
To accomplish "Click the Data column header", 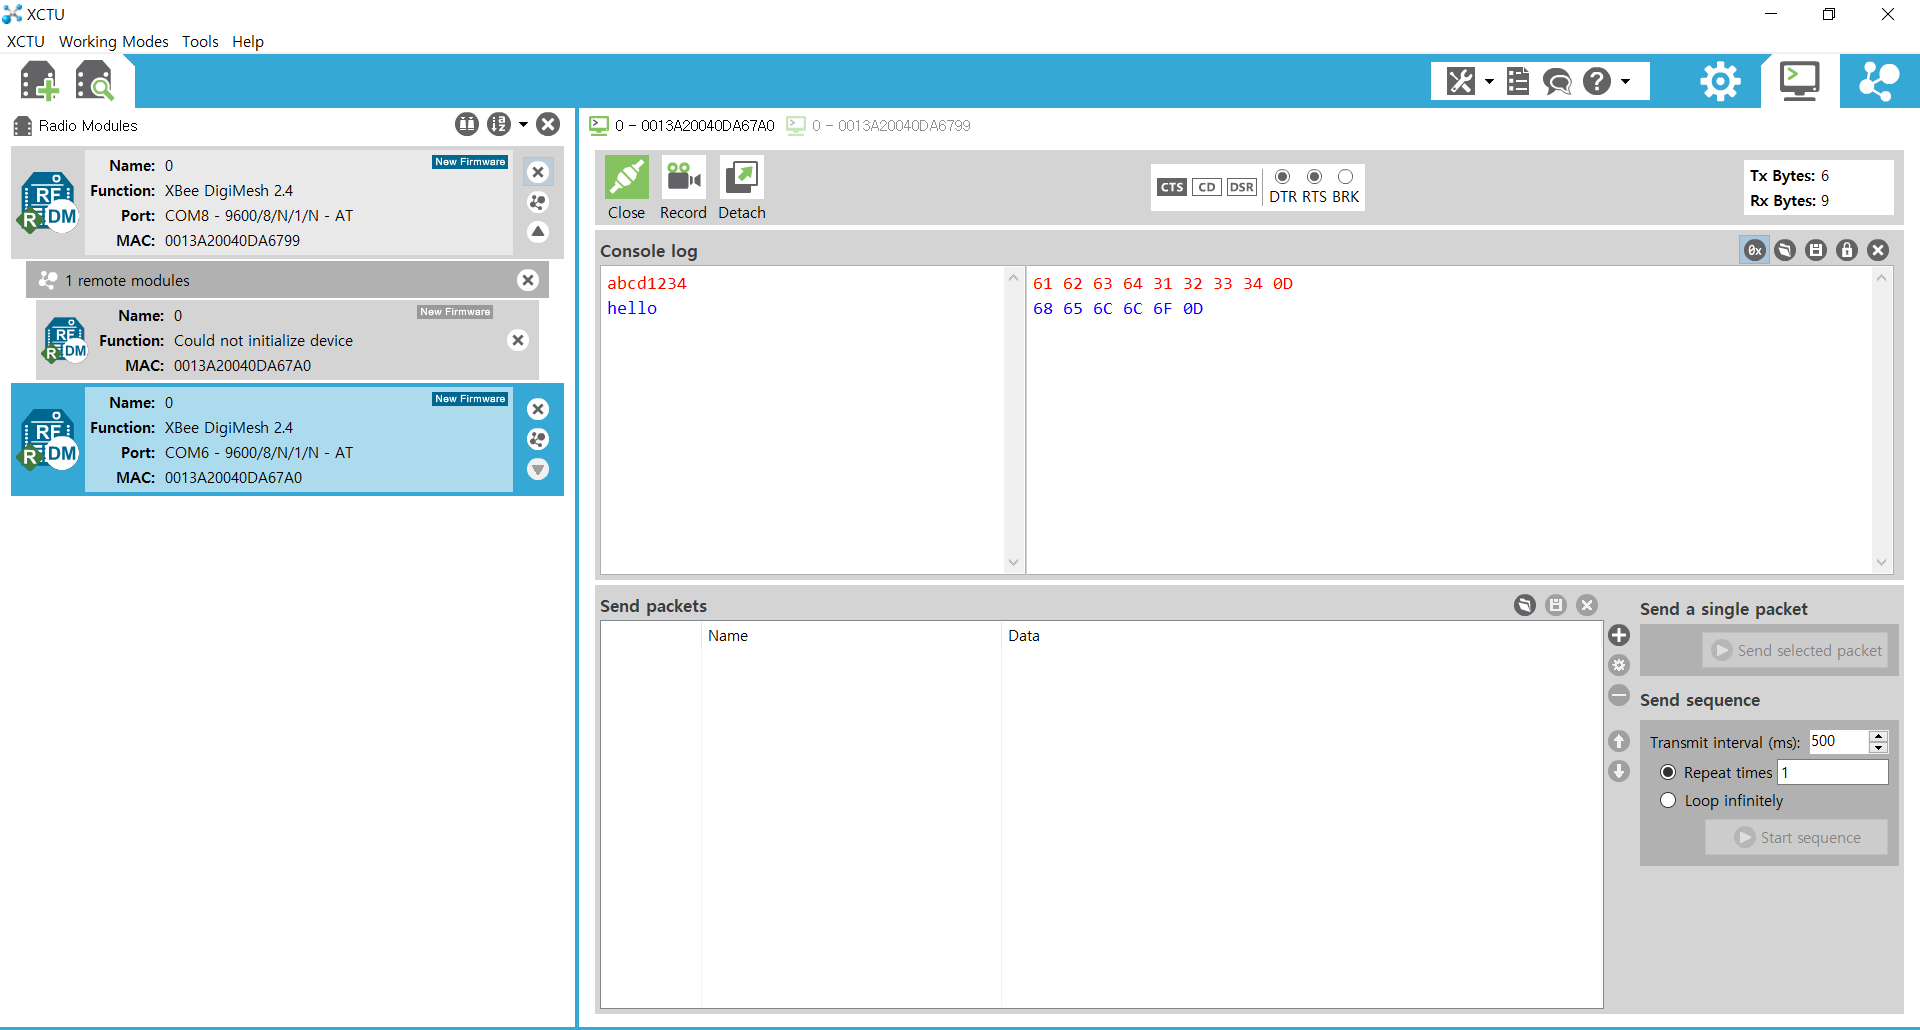I will point(1302,636).
